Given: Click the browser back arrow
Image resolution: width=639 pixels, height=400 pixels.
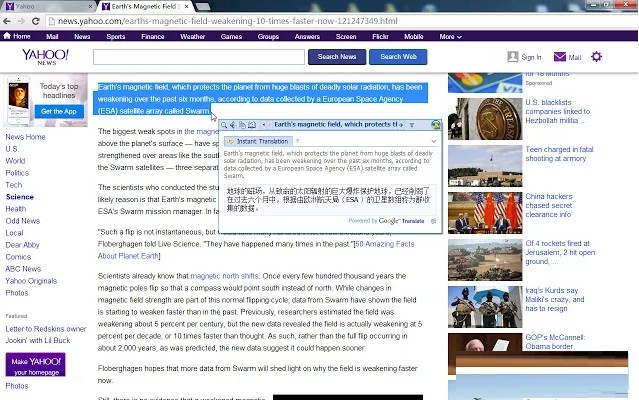Looking at the screenshot, I should click(x=7, y=21).
